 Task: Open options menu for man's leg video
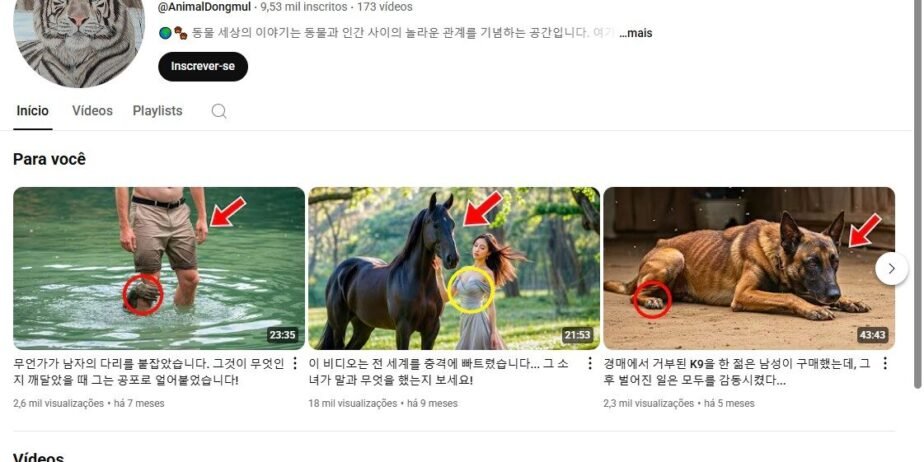[295, 364]
